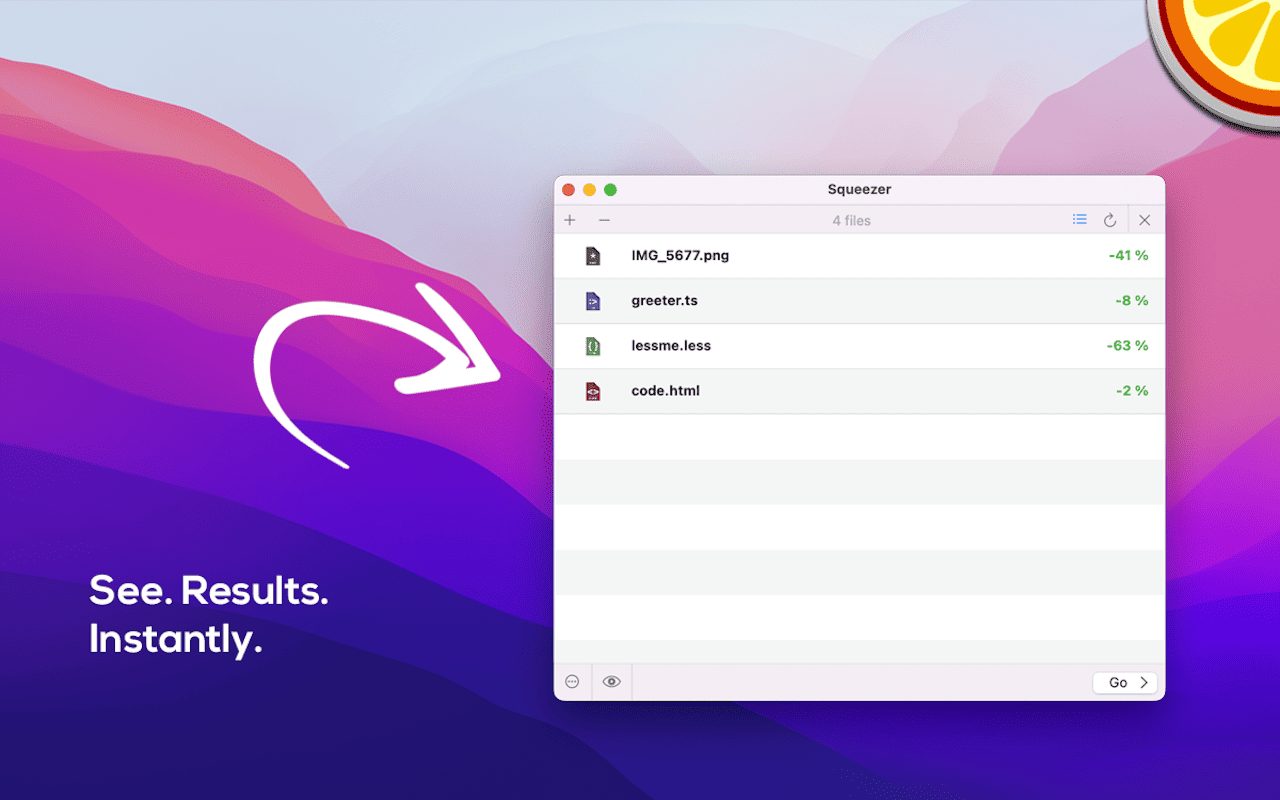The width and height of the screenshot is (1280, 800).
Task: Click the X icon to clear the list
Action: pos(1145,220)
